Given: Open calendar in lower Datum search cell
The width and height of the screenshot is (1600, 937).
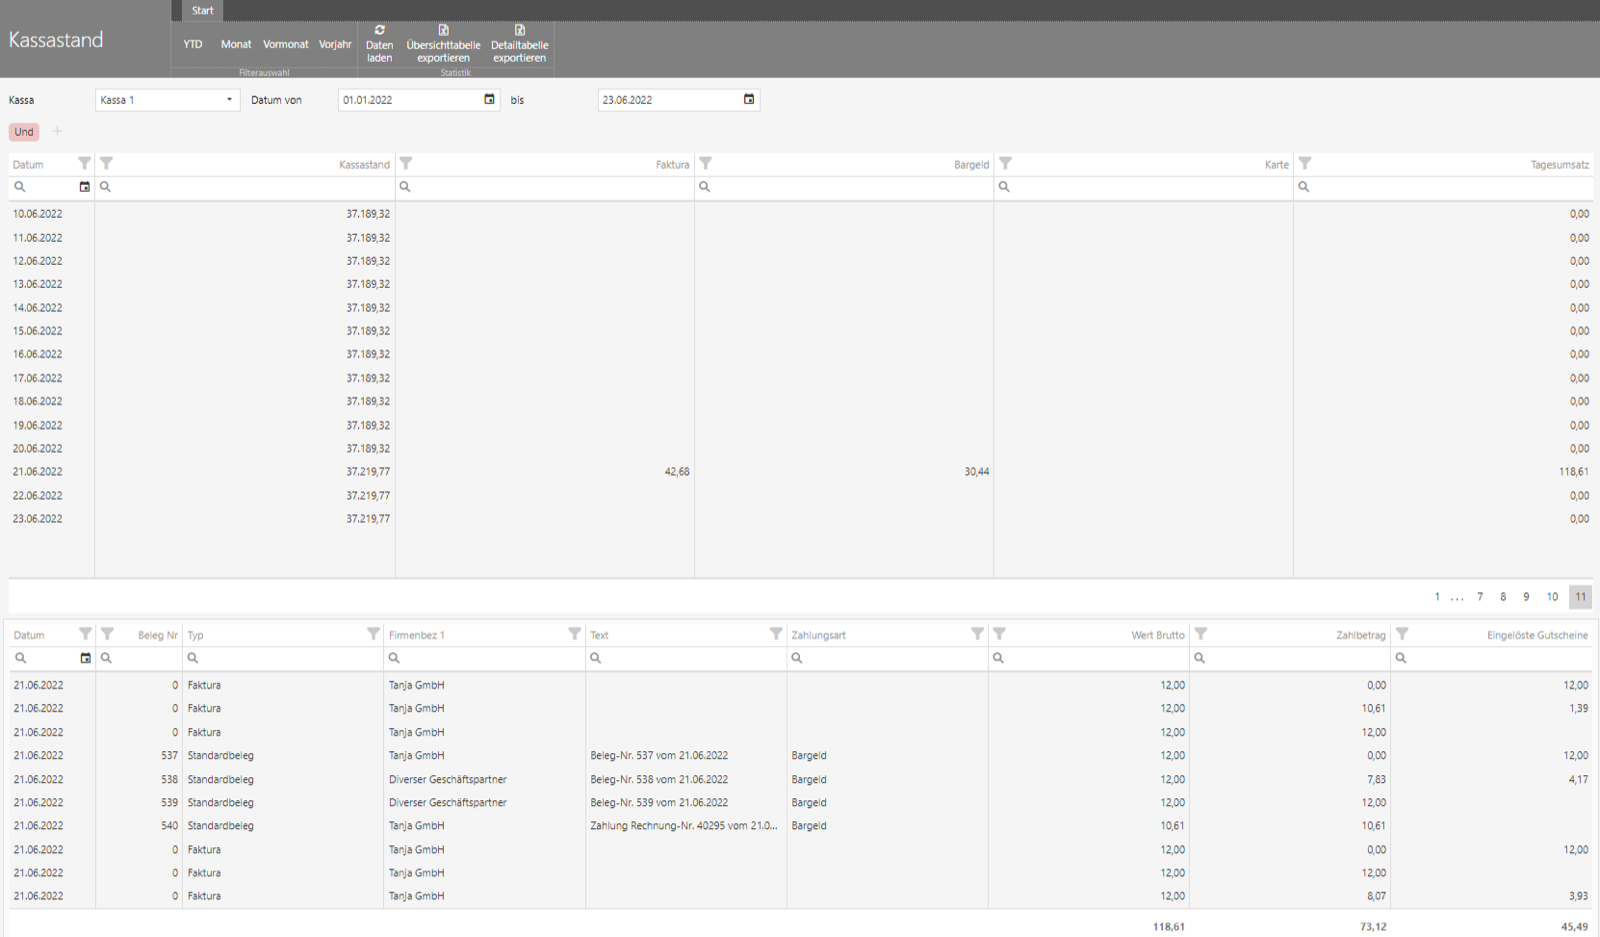Looking at the screenshot, I should click(85, 658).
